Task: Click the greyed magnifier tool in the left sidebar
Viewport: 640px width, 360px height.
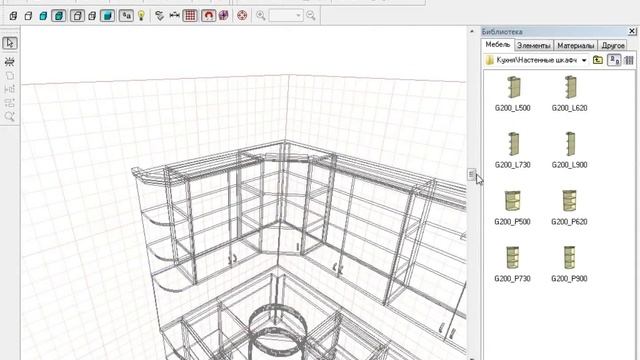Action: 10,117
